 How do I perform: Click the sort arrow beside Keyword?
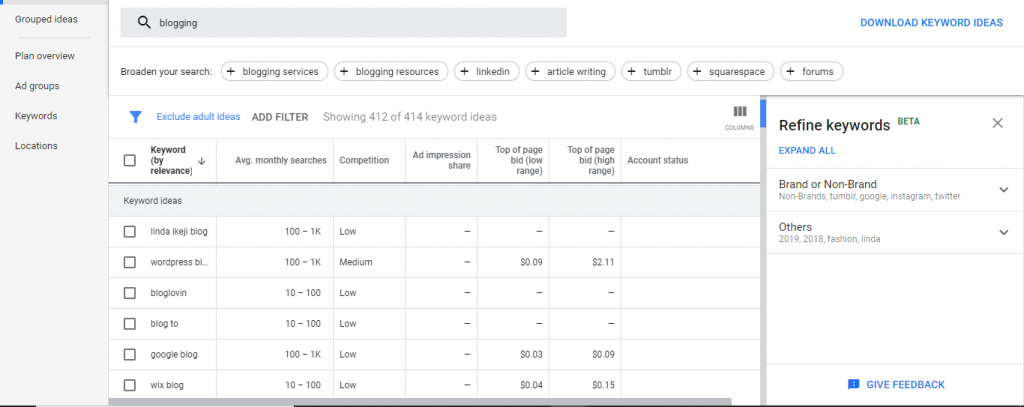201,161
